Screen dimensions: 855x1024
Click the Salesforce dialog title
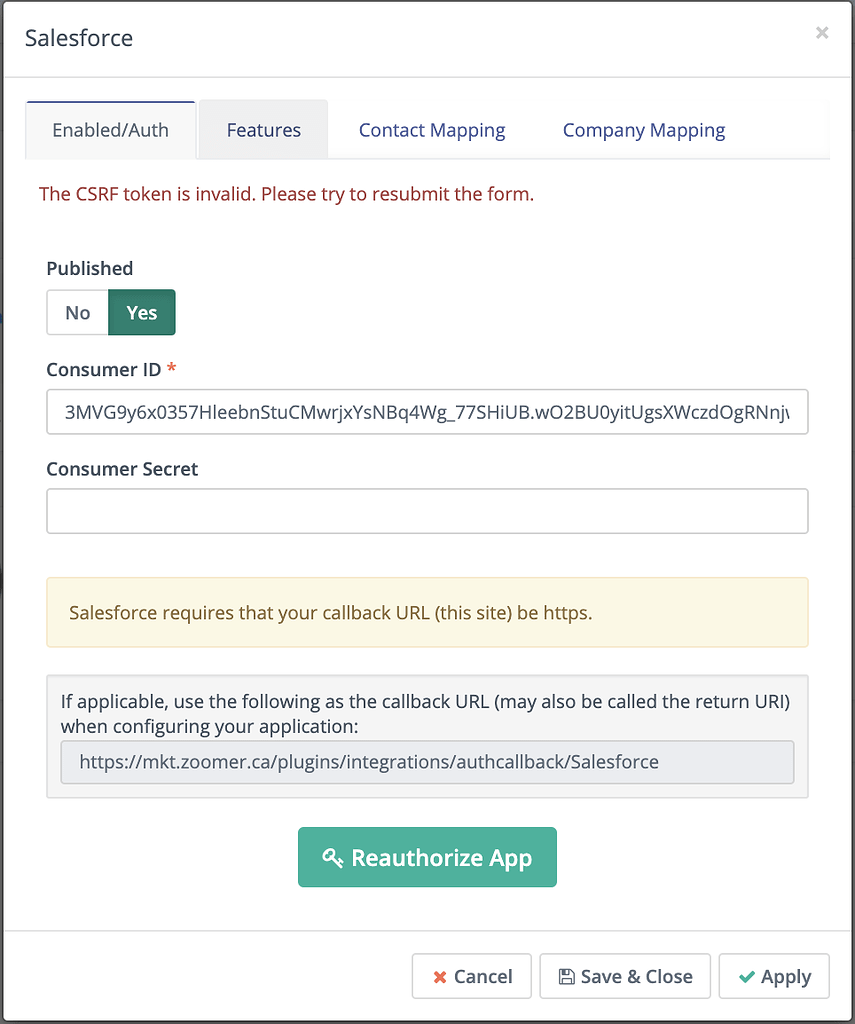click(79, 38)
